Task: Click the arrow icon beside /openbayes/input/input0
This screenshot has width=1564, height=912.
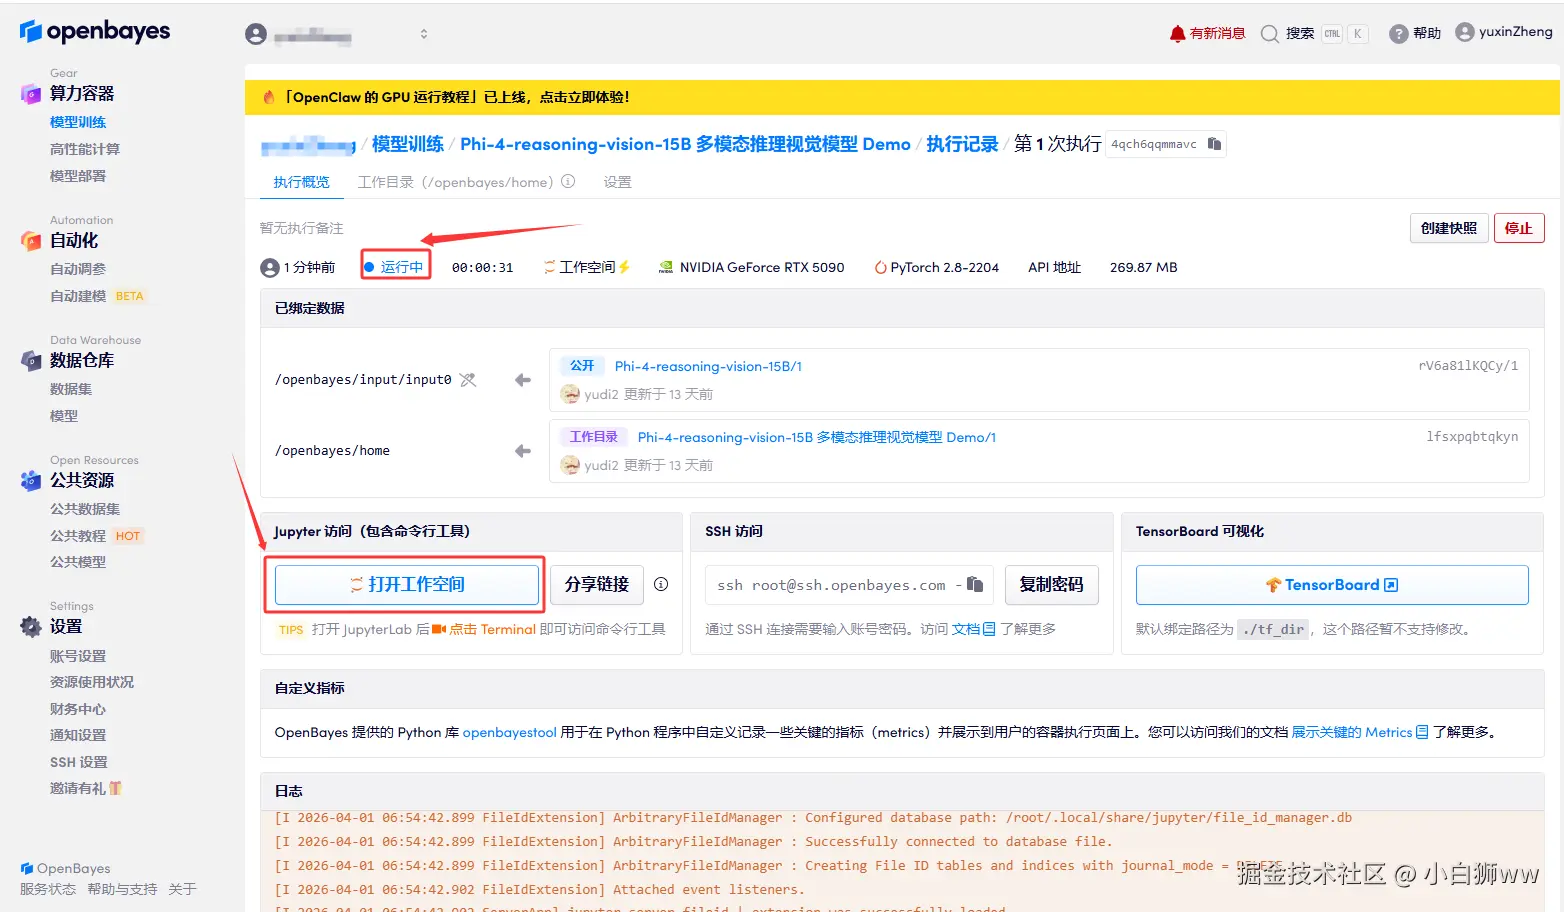Action: (522, 380)
